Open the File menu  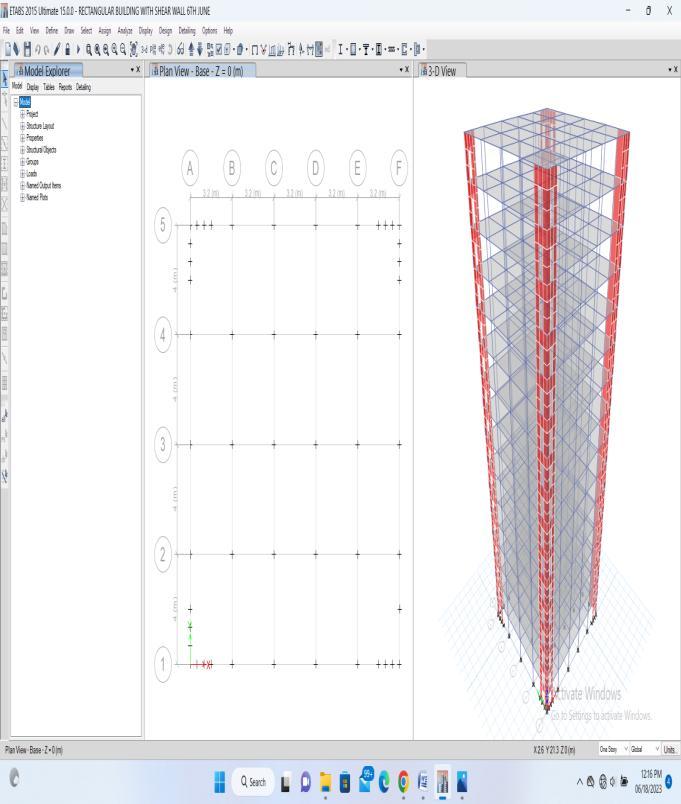point(6,31)
